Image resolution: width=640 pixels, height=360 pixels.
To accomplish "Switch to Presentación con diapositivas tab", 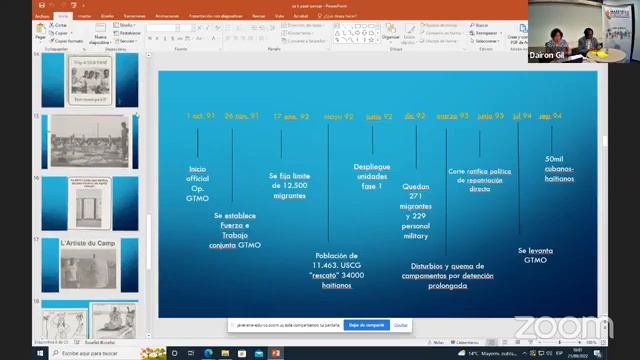I will click(216, 16).
